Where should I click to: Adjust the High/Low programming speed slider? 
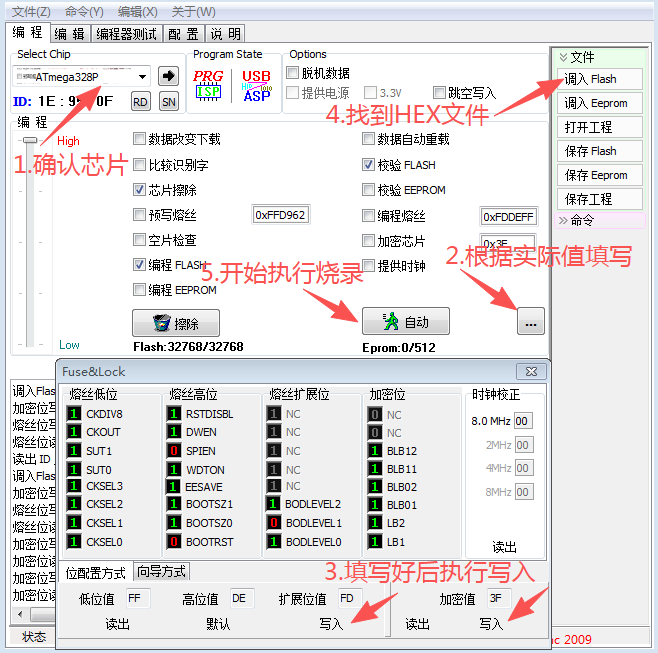(x=30, y=140)
